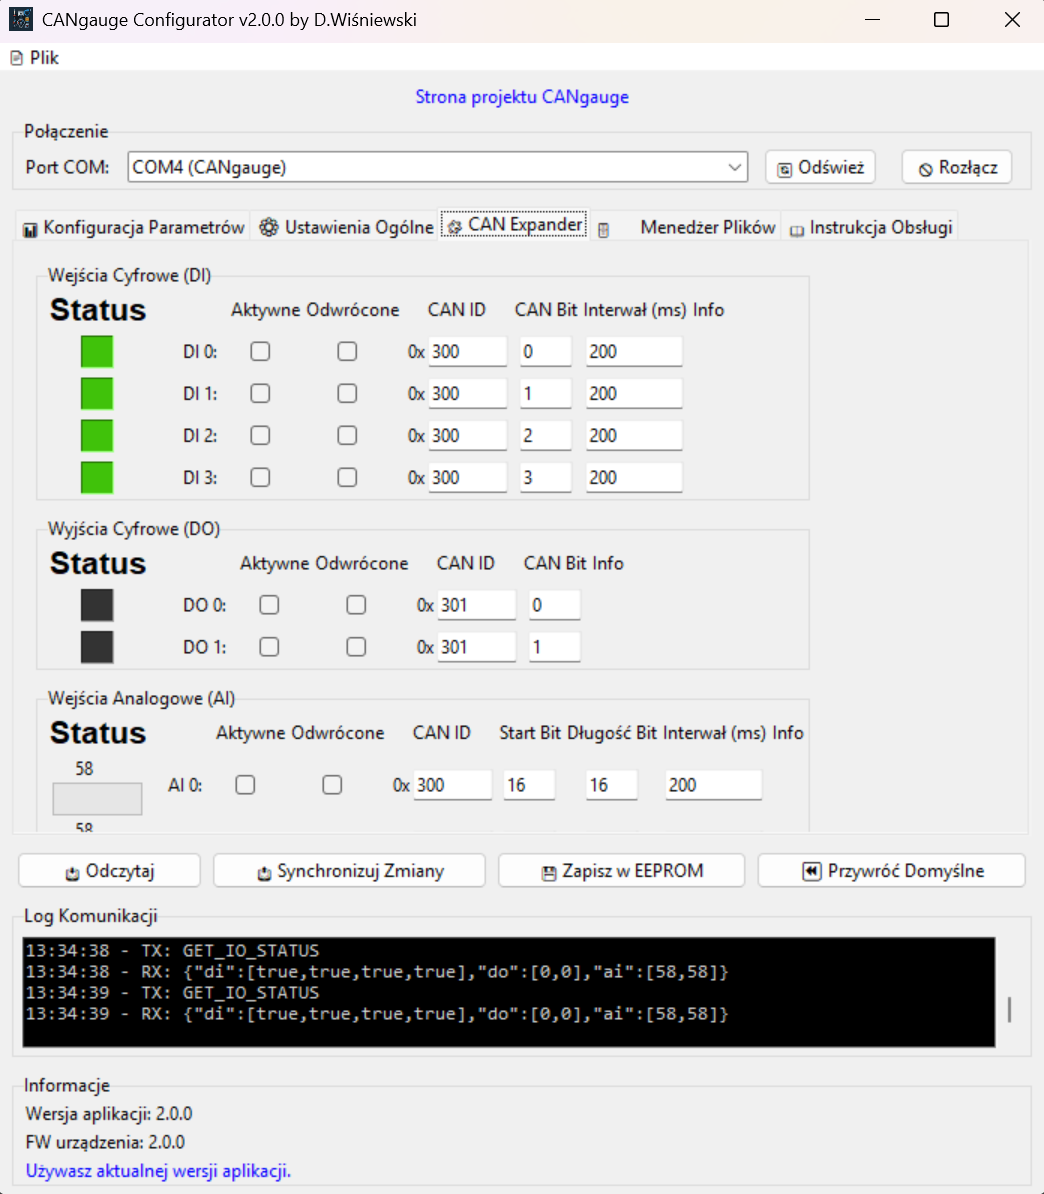Switch to Ustawienia Ogólne tab

pyautogui.click(x=346, y=228)
